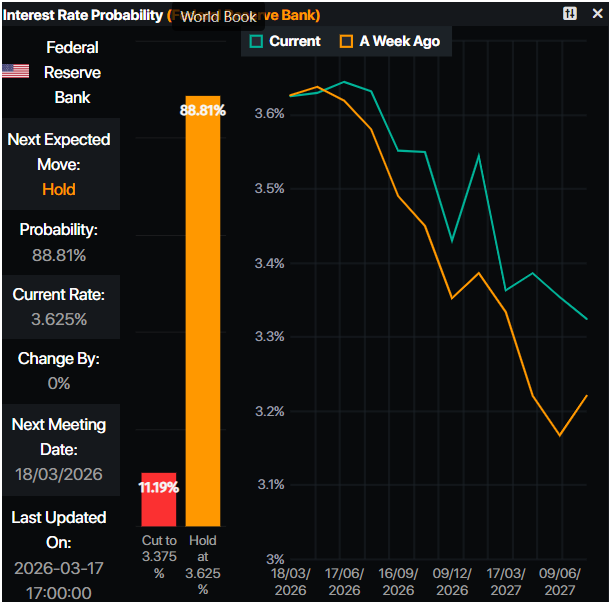Click the Change By 0% value
This screenshot has width=611, height=604.
[59, 383]
